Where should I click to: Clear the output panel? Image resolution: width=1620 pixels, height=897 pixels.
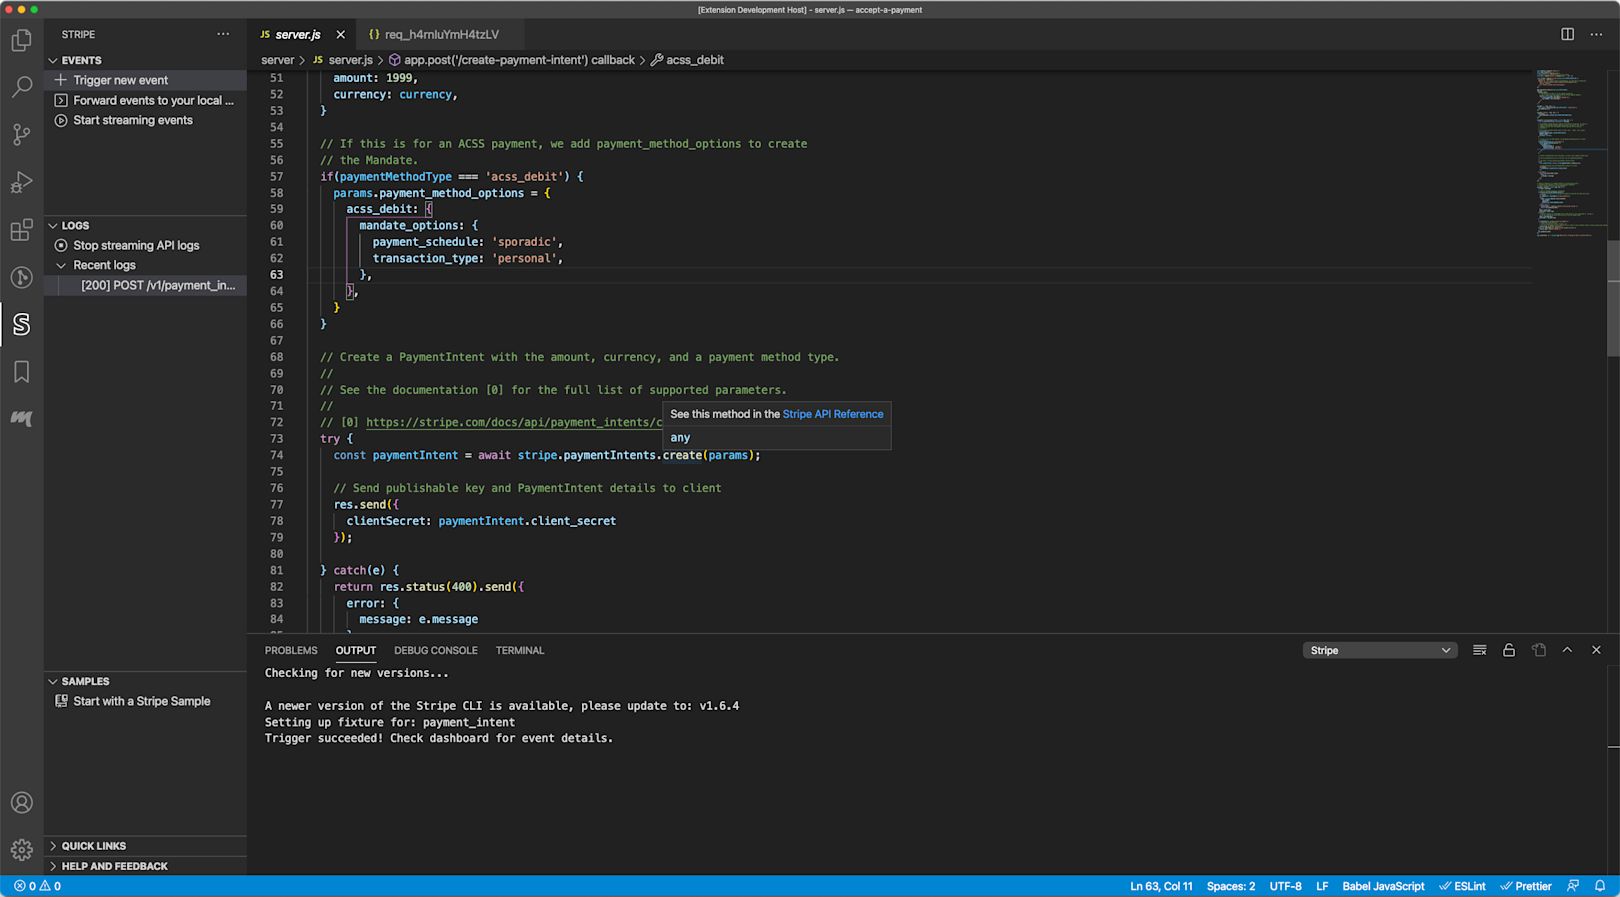(x=1480, y=650)
